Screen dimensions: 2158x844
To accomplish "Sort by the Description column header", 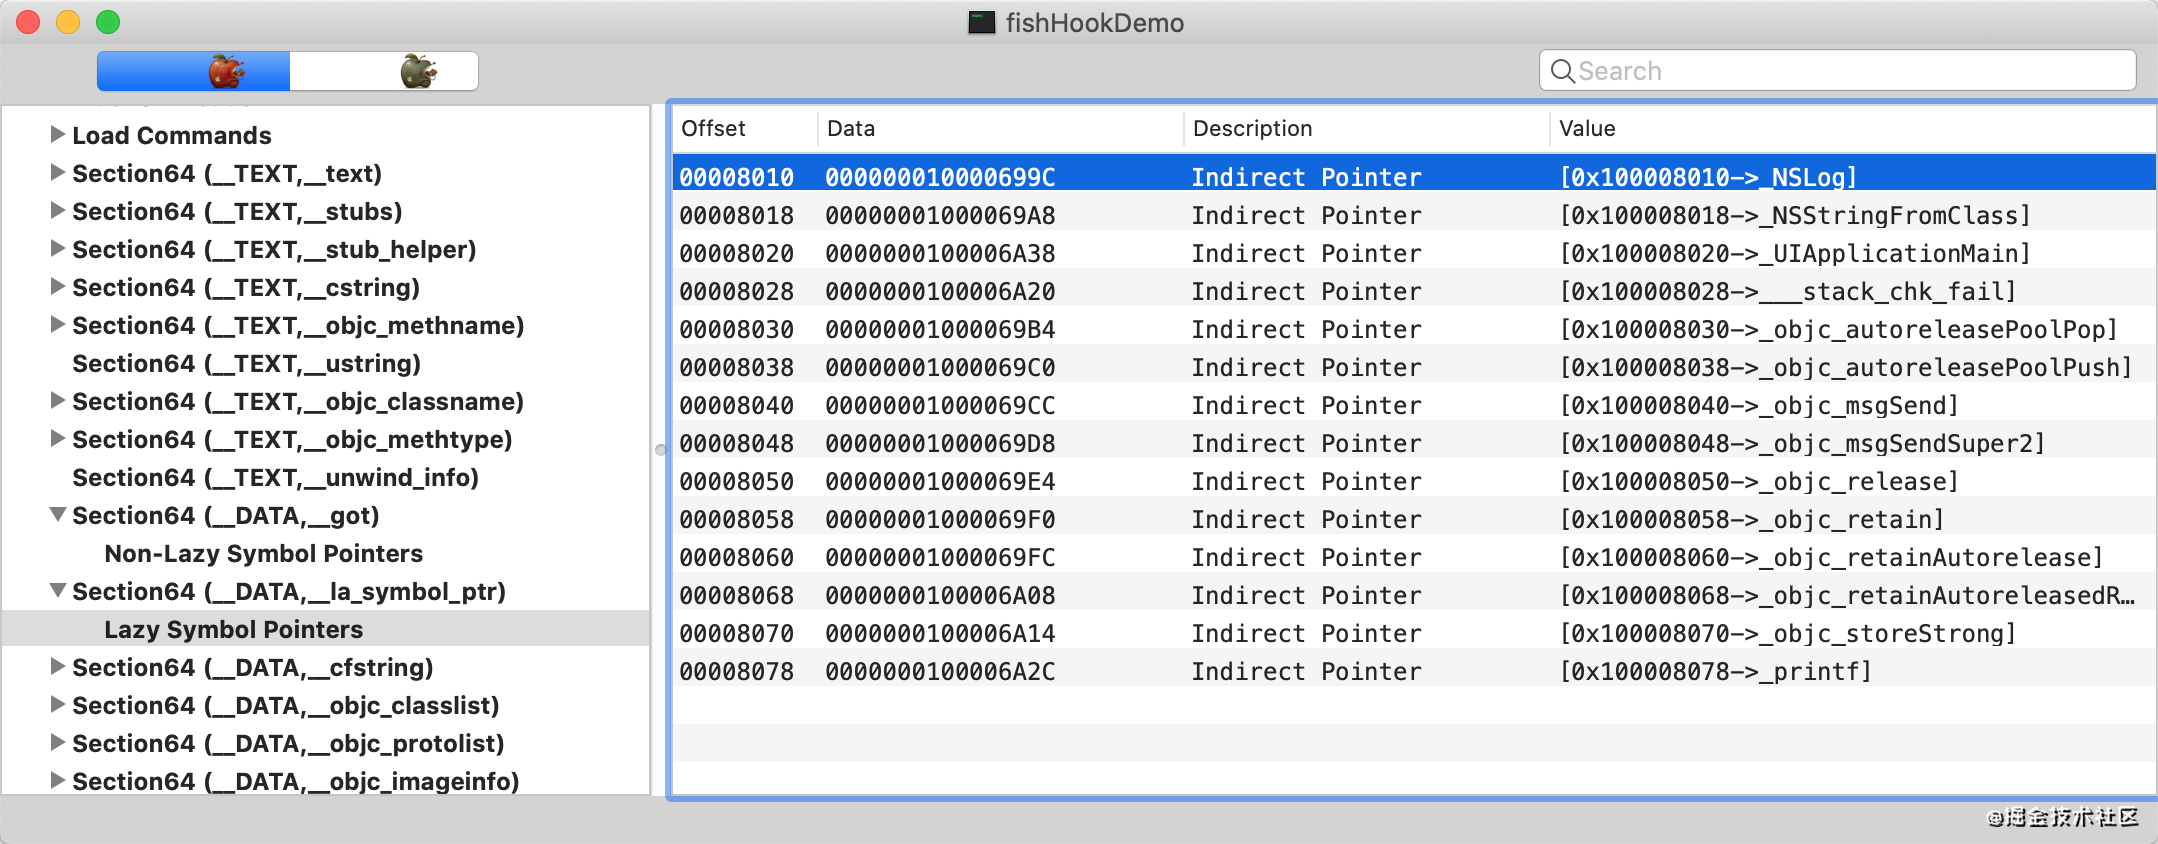I will tap(1367, 128).
